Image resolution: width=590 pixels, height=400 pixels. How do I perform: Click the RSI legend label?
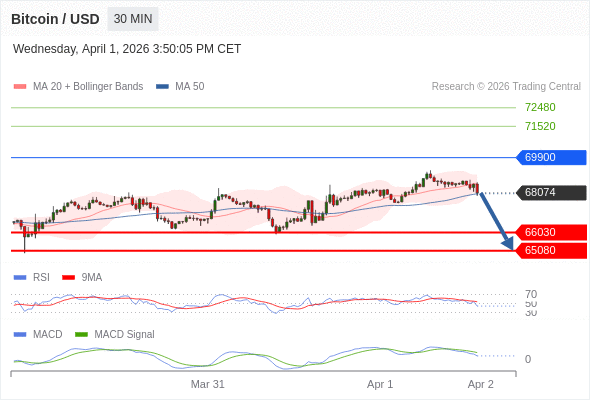pos(41,278)
